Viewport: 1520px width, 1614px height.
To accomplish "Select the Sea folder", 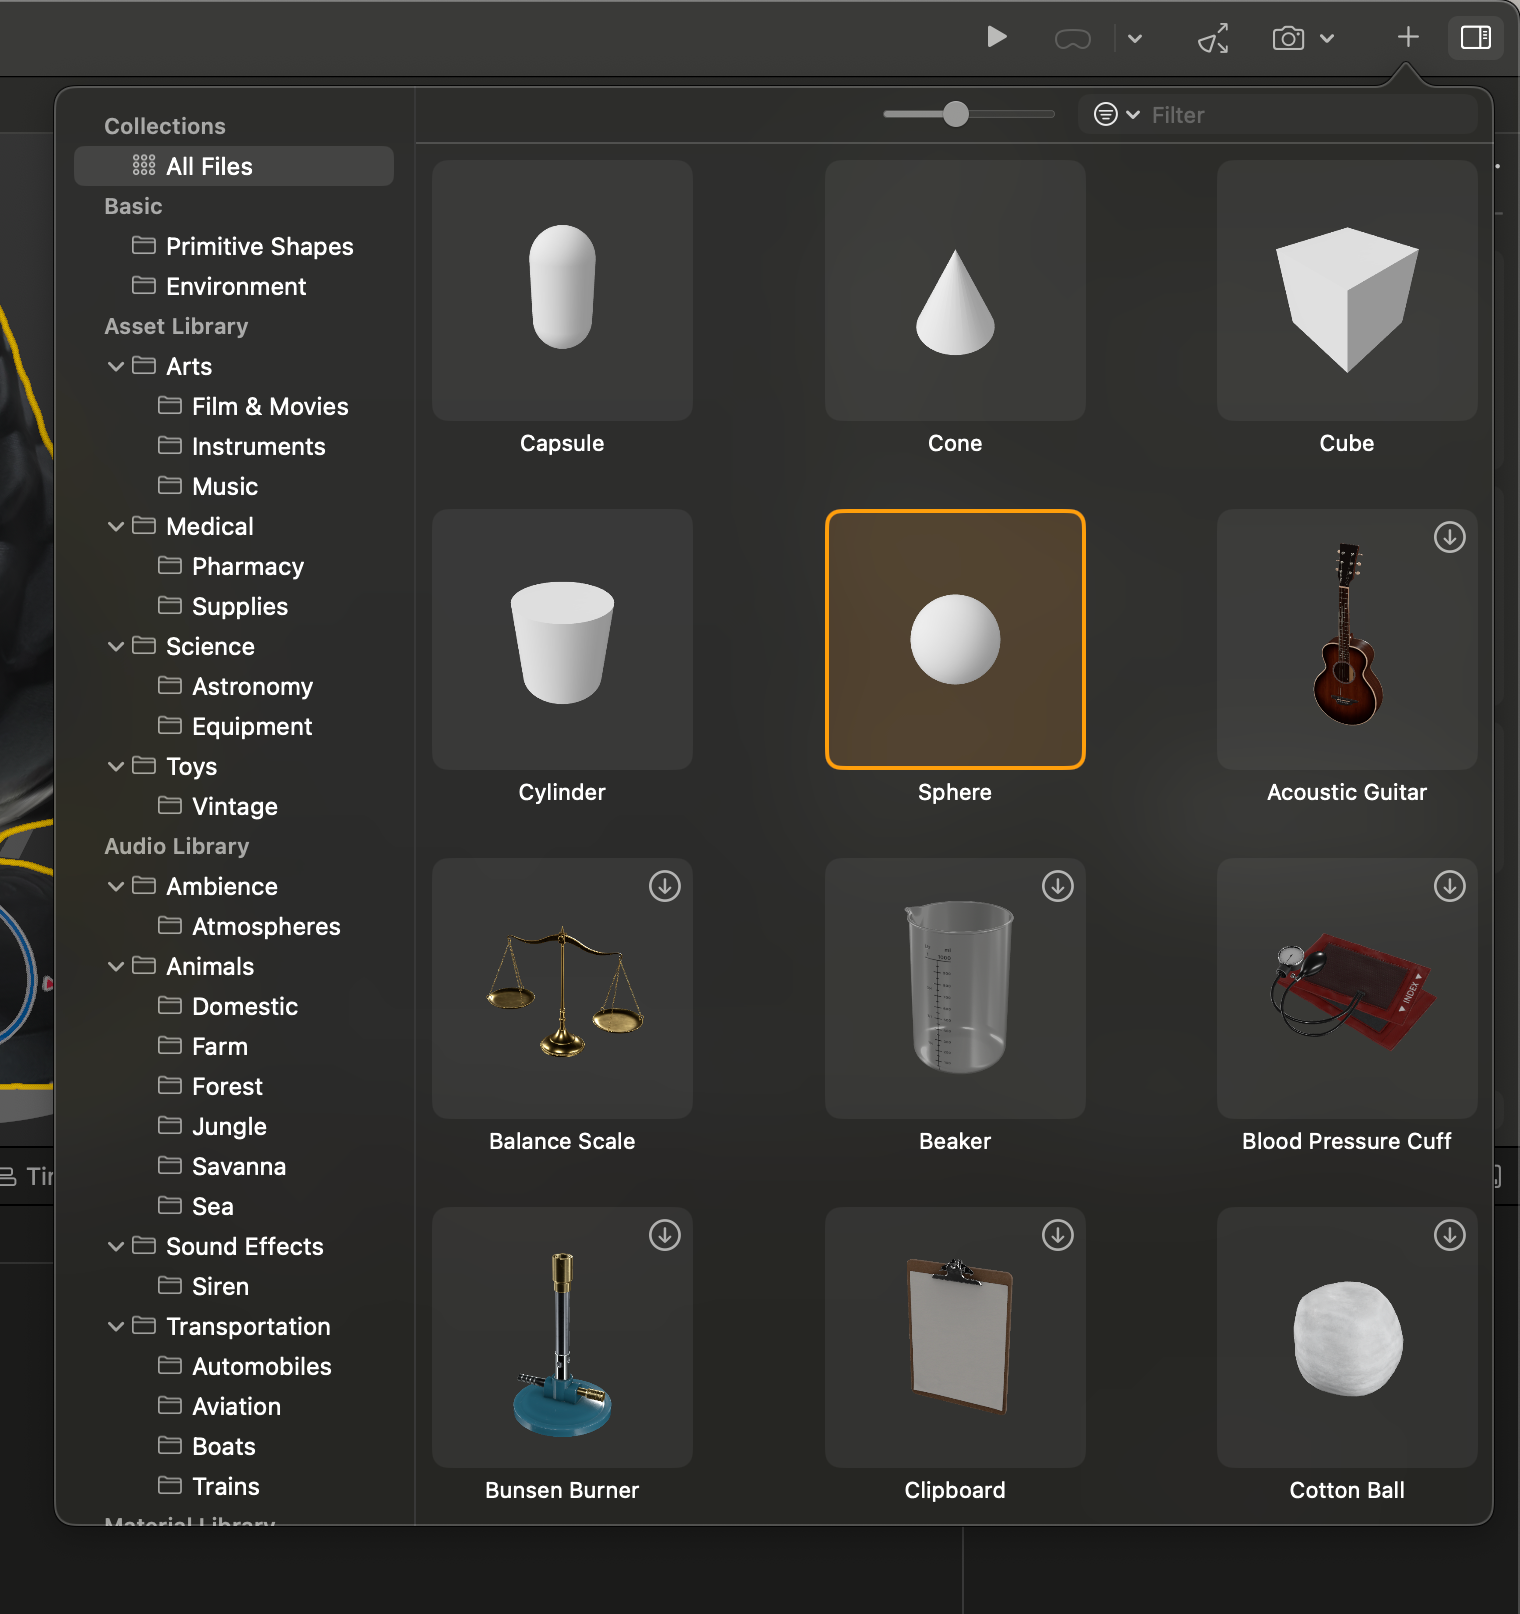I will click(196, 1206).
